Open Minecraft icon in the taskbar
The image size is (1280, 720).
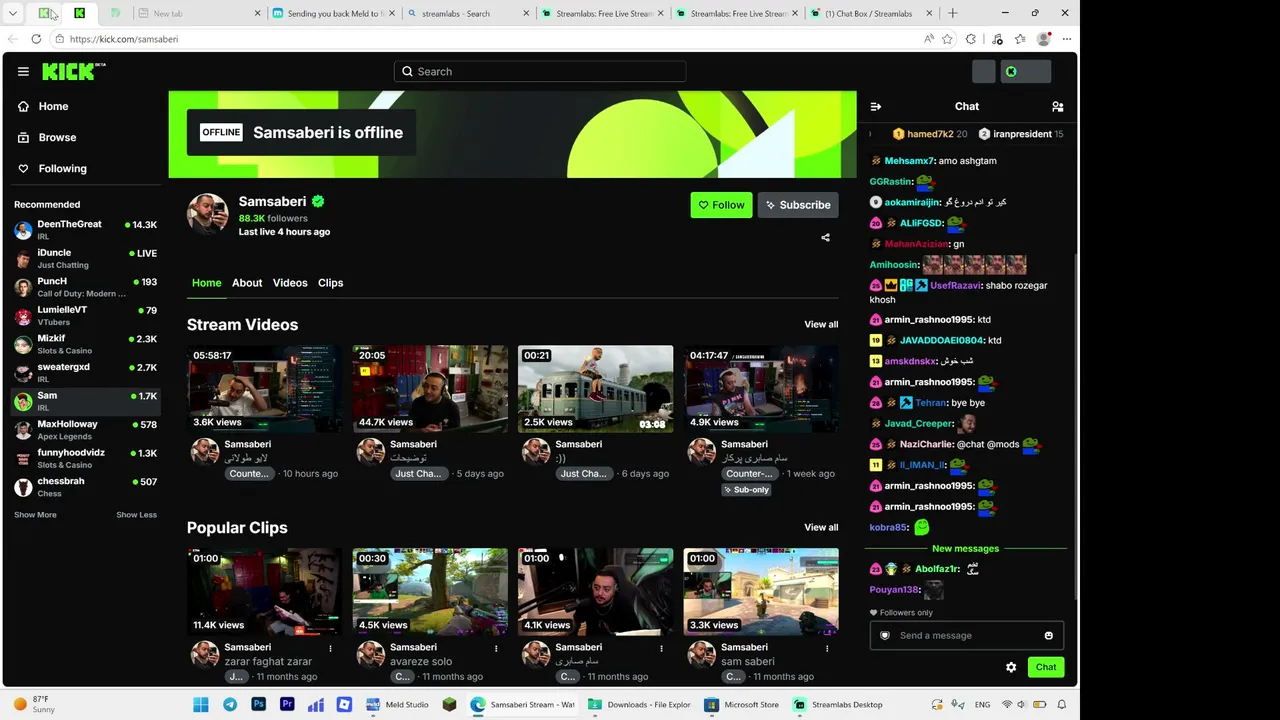click(x=449, y=705)
